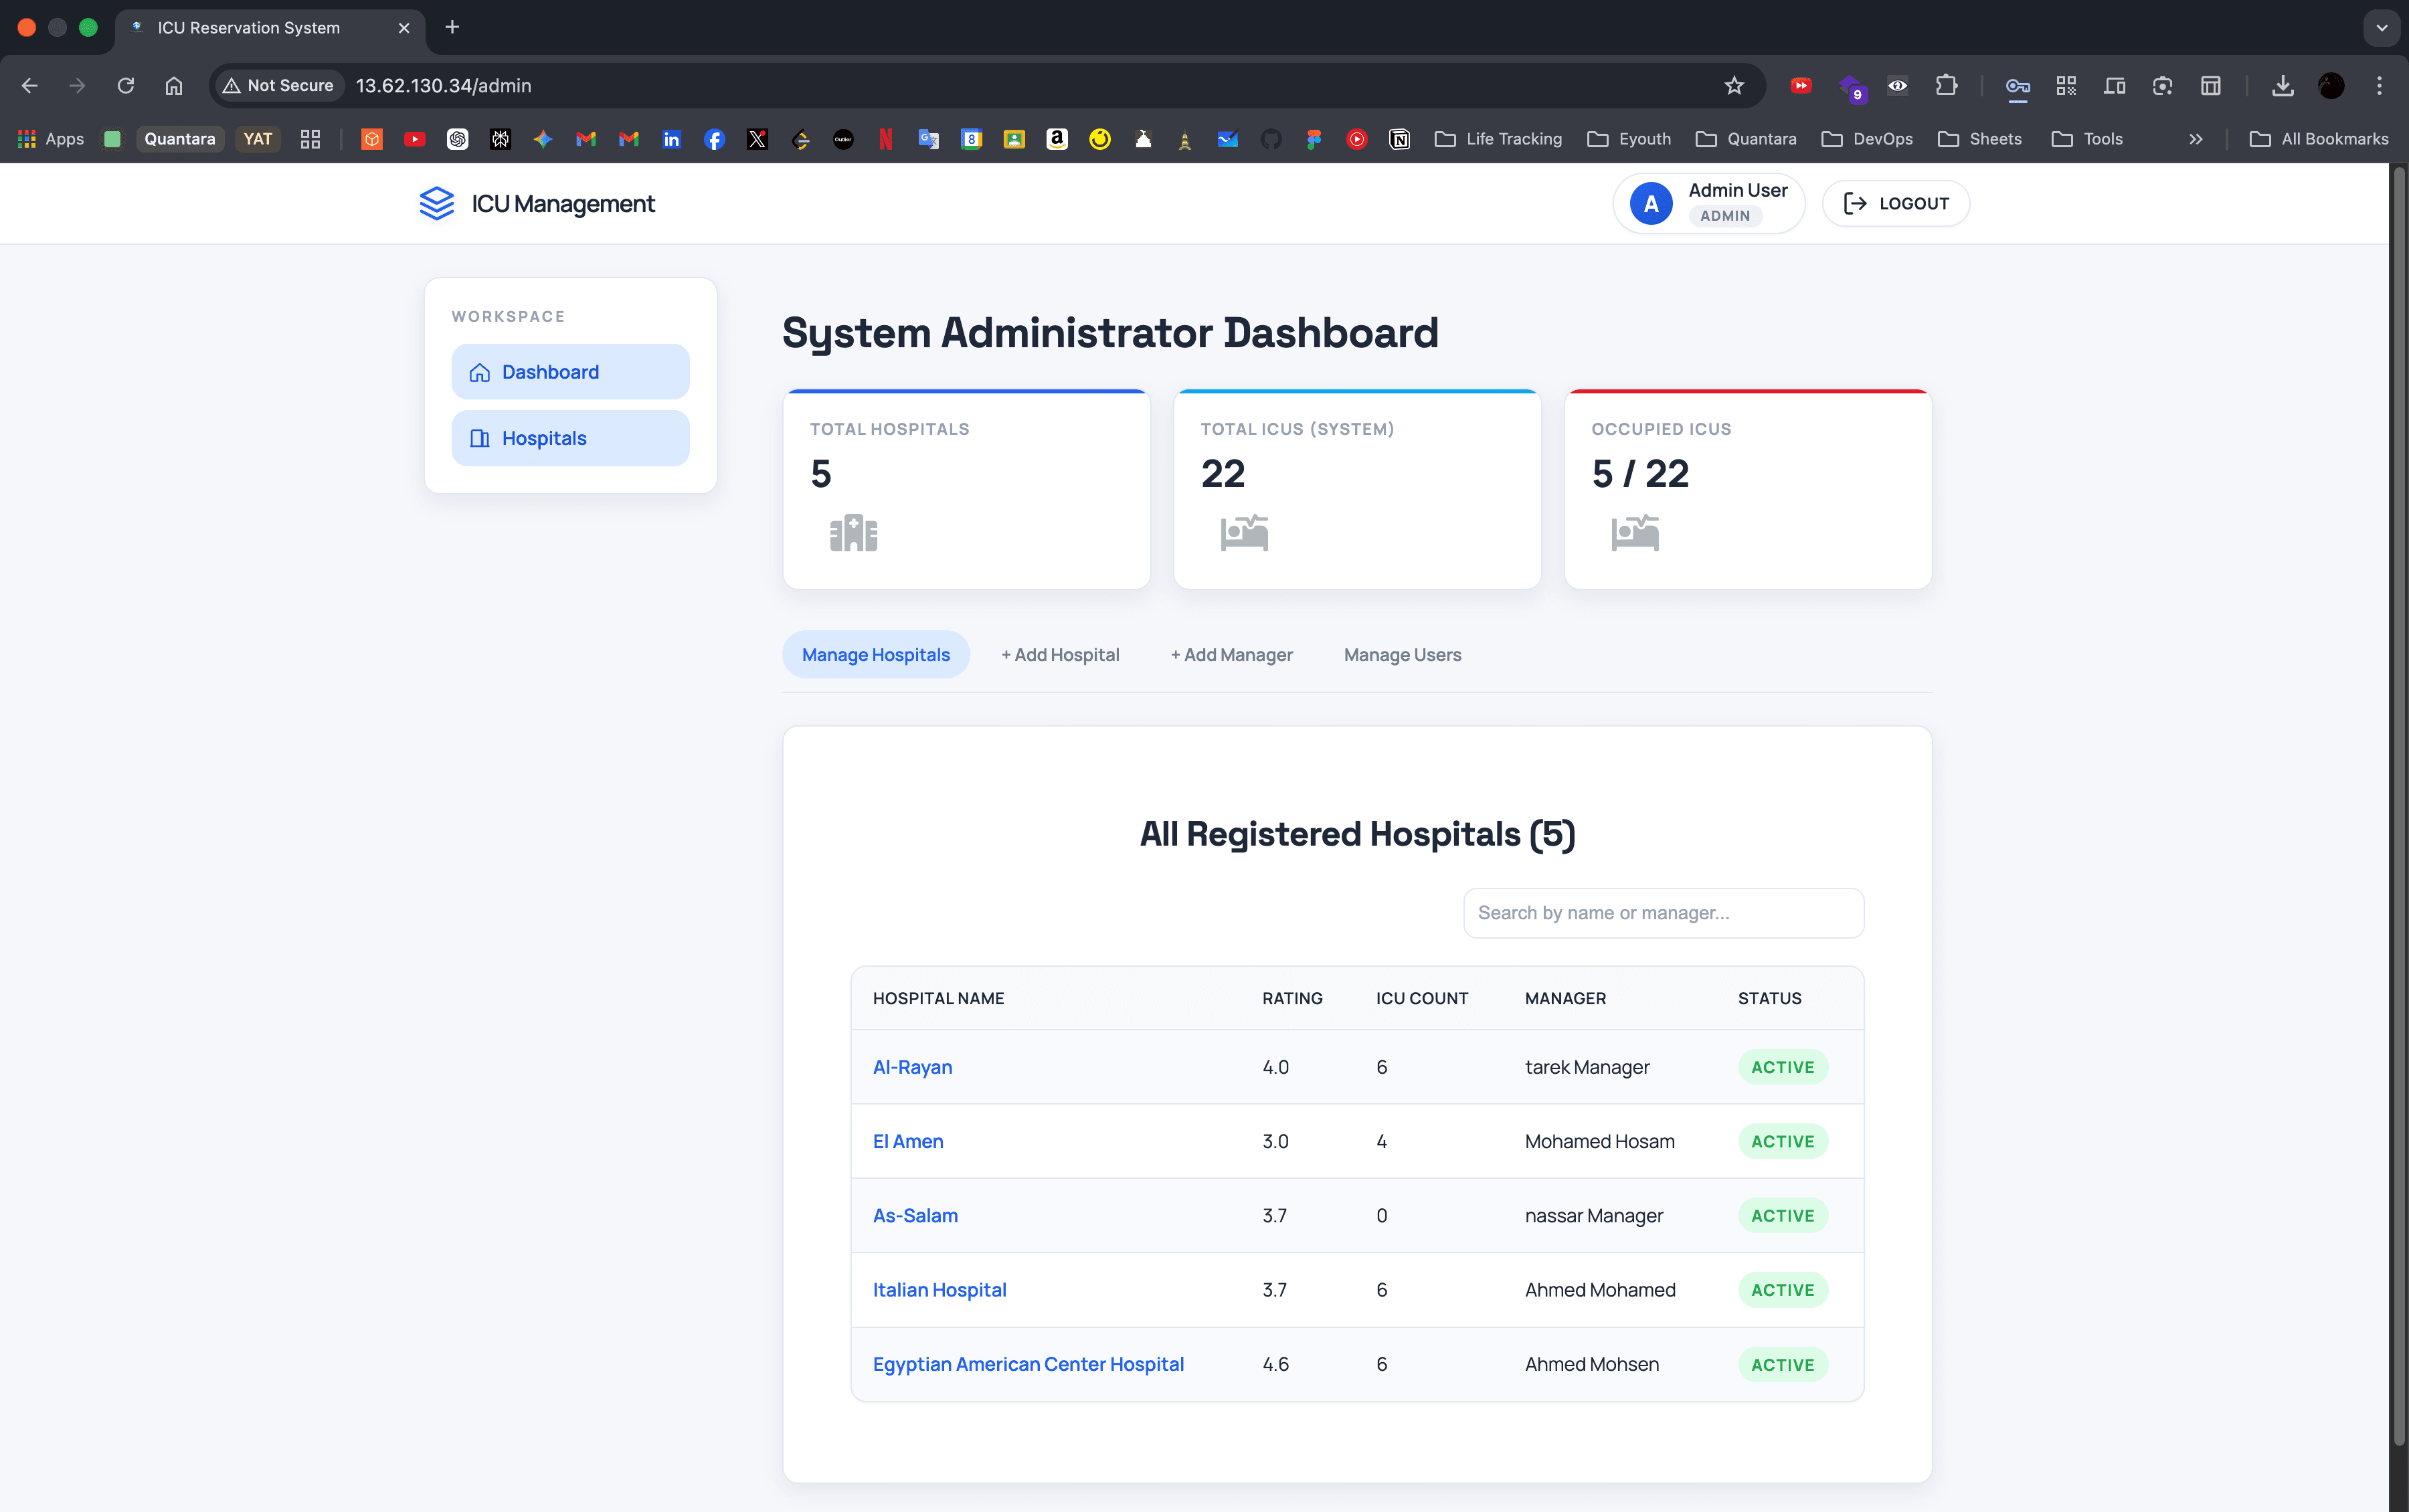Open the GitHub bookmark icon

(x=1270, y=139)
